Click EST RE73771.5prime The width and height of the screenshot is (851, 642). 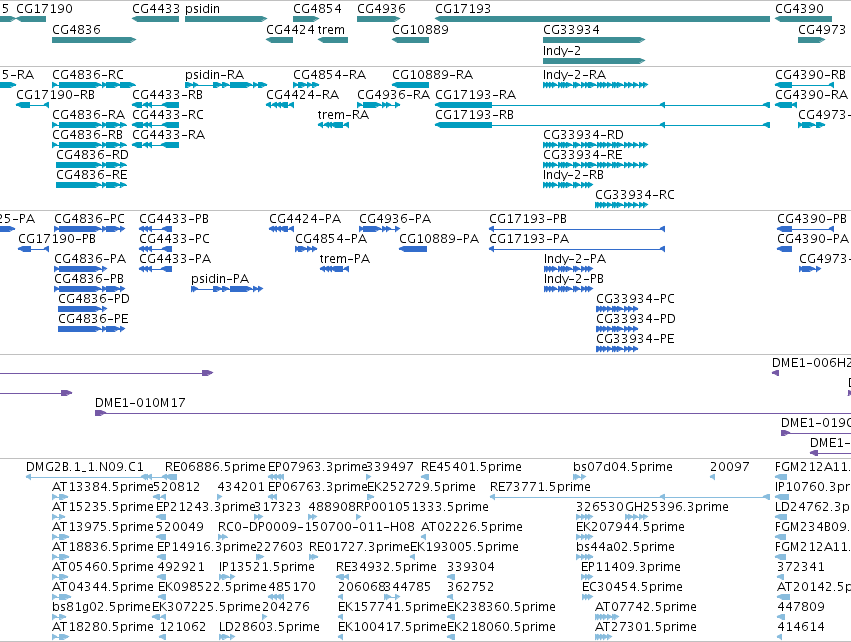(540, 487)
